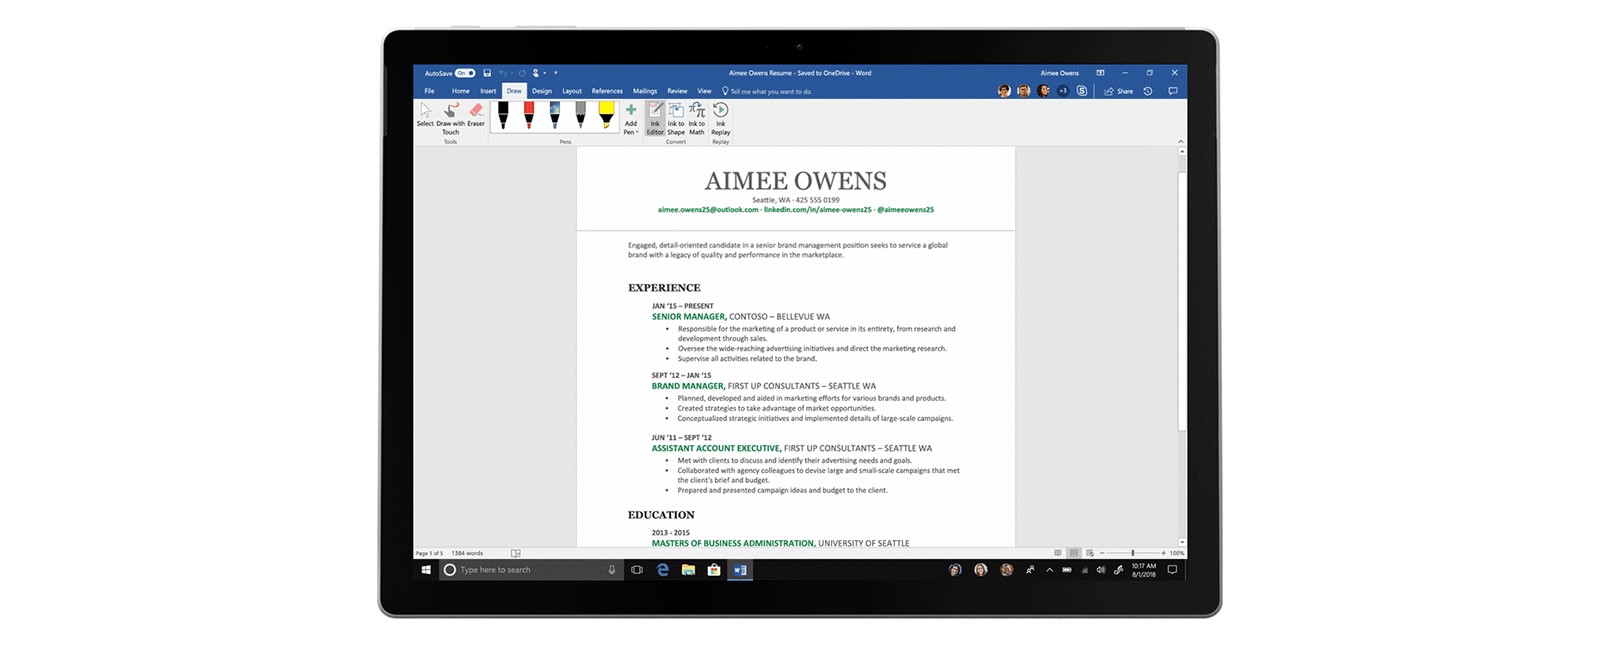This screenshot has width=1600, height=645.
Task: Convert with Ink to Shape
Action: tap(676, 117)
